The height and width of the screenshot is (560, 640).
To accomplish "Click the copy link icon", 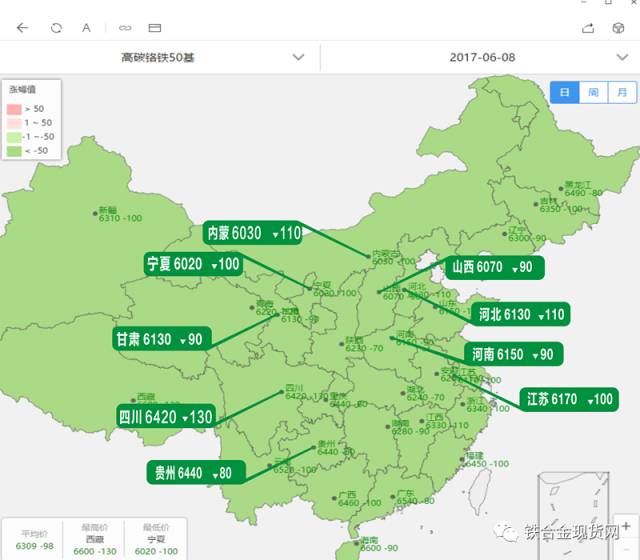I will pos(125,27).
